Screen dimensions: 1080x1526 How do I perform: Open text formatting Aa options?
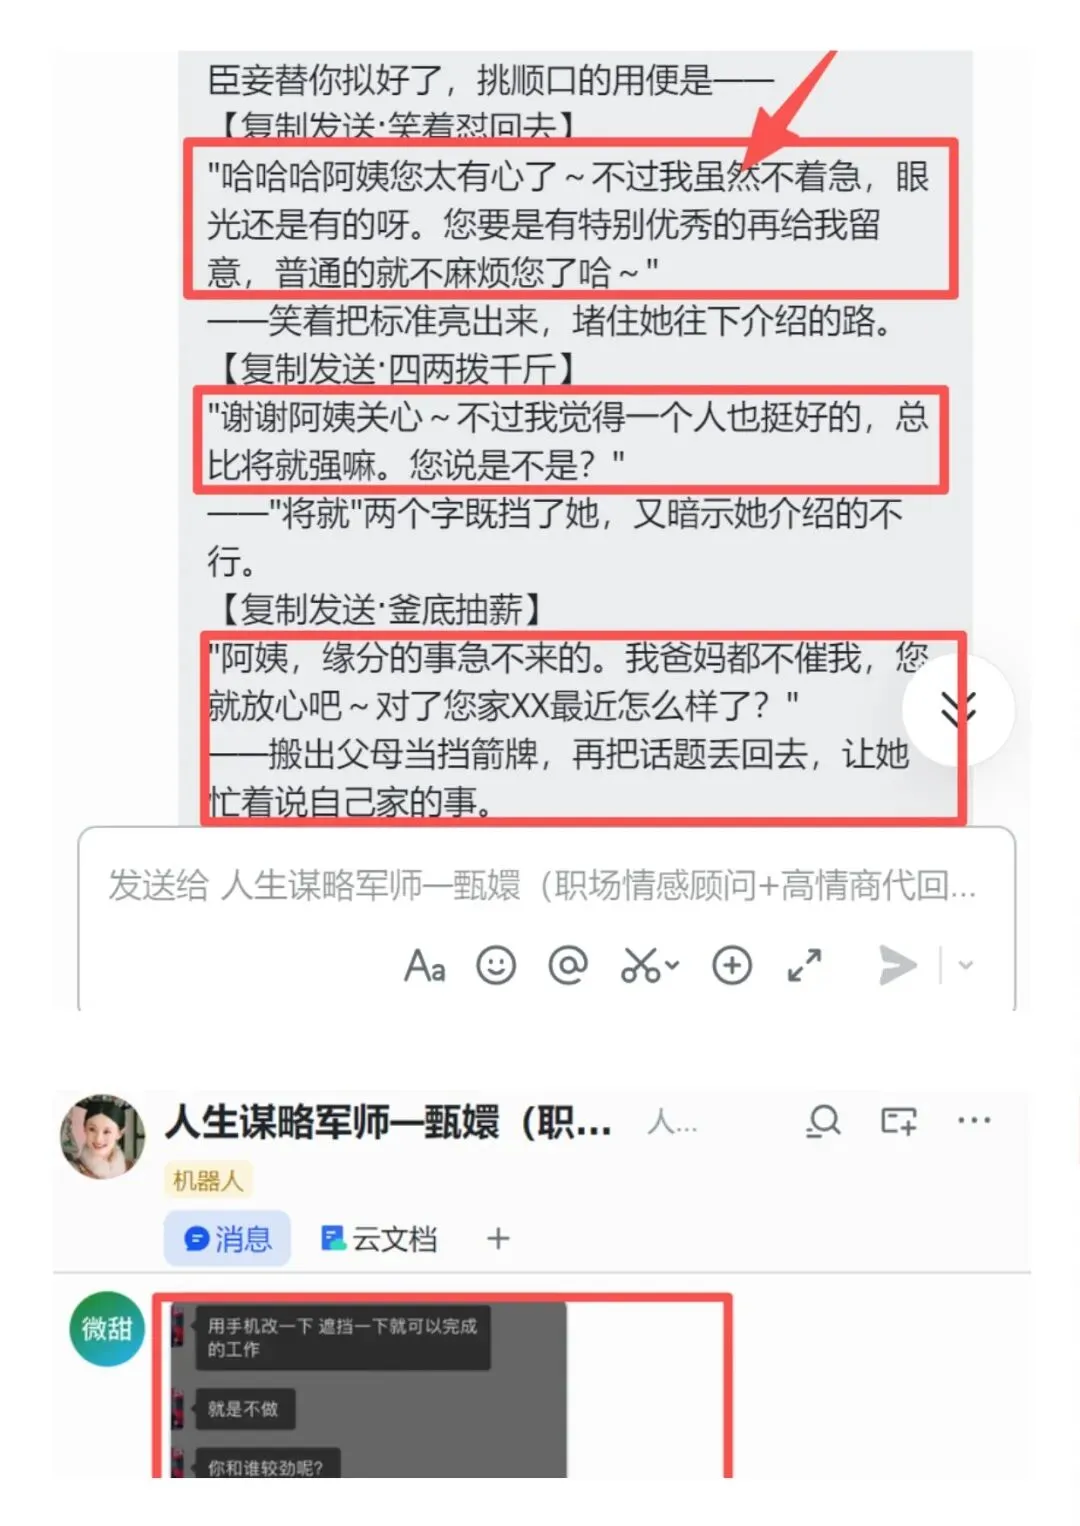click(425, 966)
